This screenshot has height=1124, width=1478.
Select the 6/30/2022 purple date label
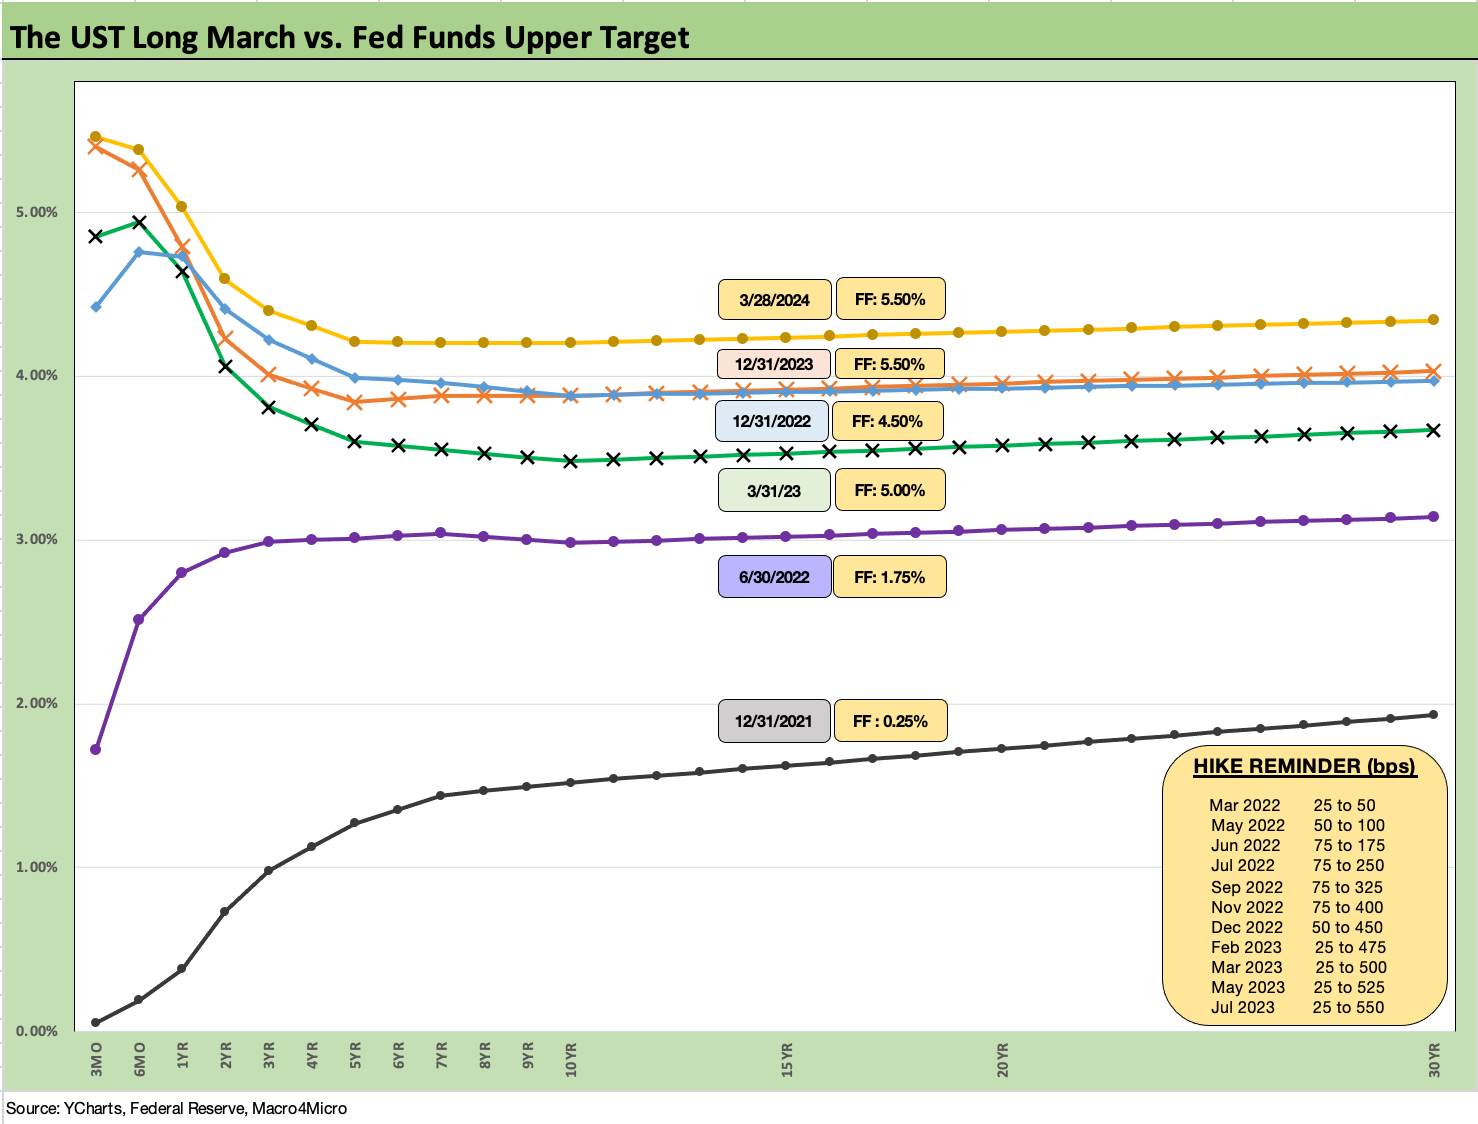click(x=772, y=576)
